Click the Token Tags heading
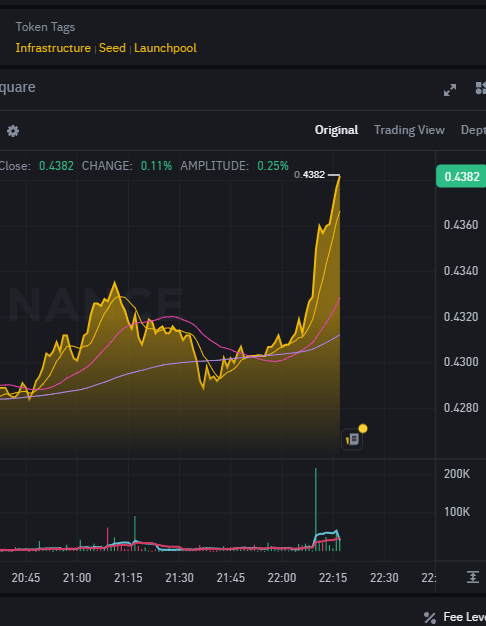The height and width of the screenshot is (626, 486). [x=45, y=27]
